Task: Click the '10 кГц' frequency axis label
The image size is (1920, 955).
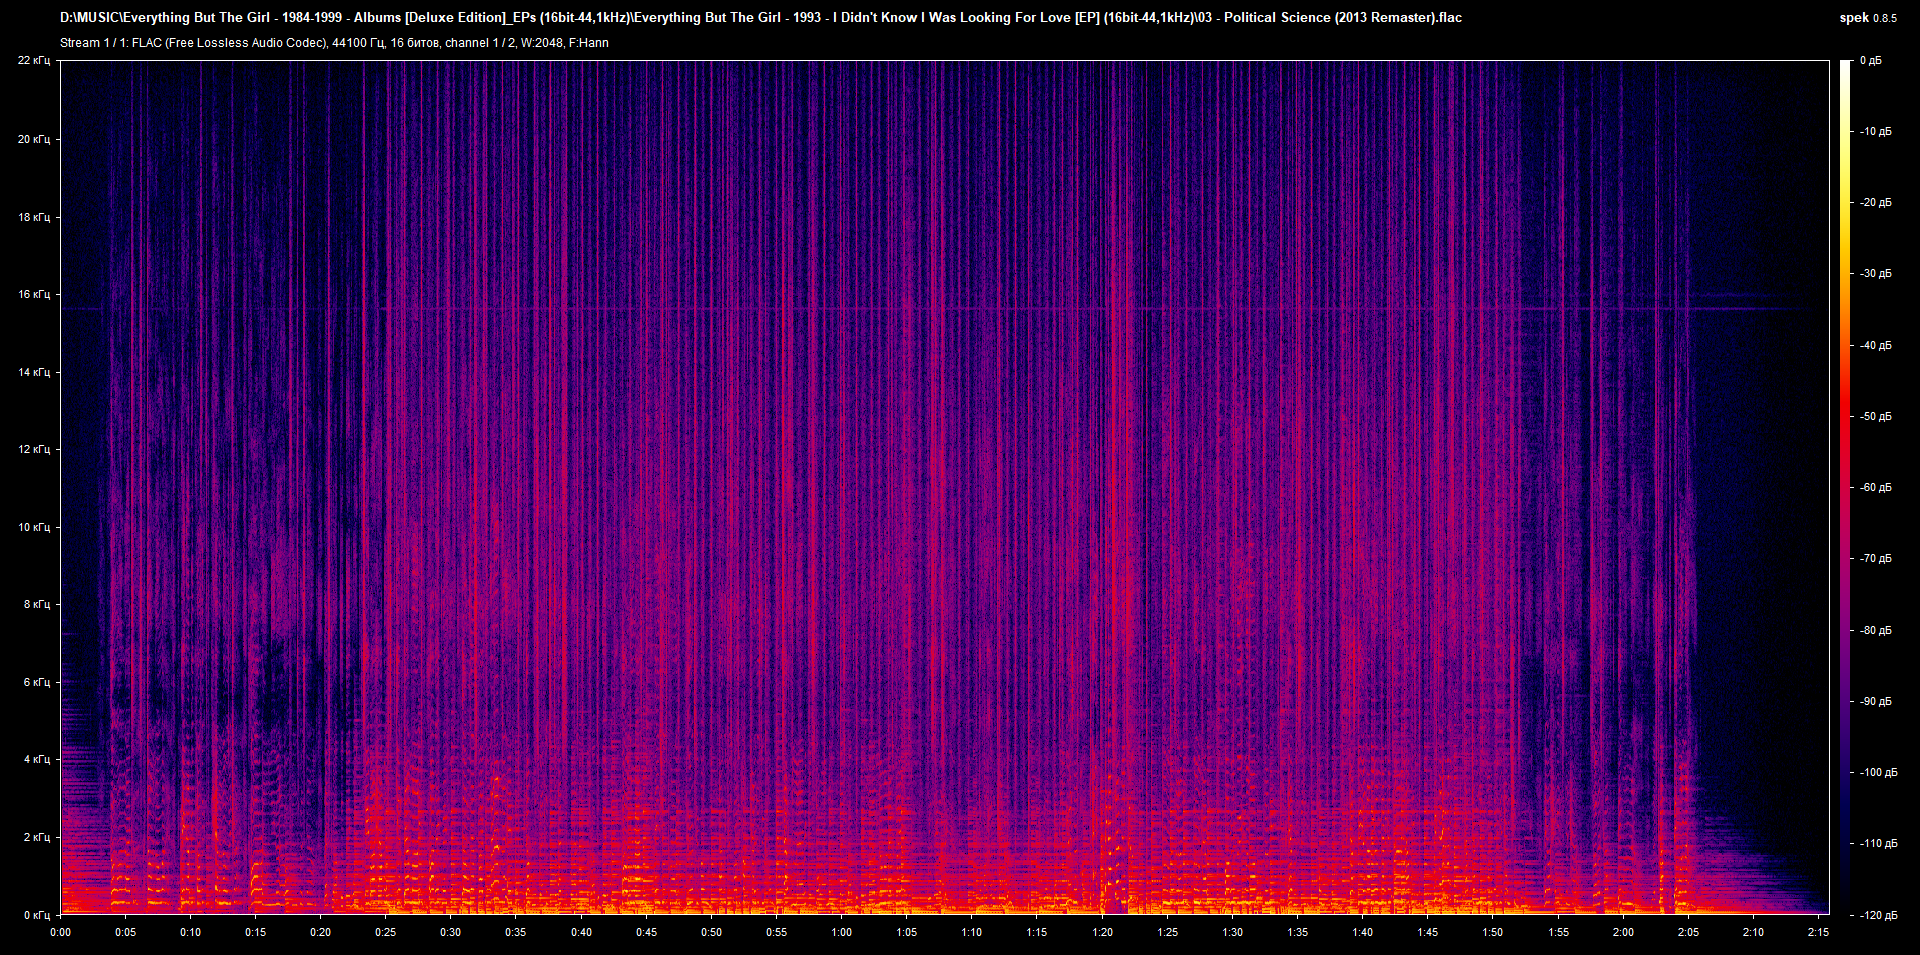Action: [34, 527]
